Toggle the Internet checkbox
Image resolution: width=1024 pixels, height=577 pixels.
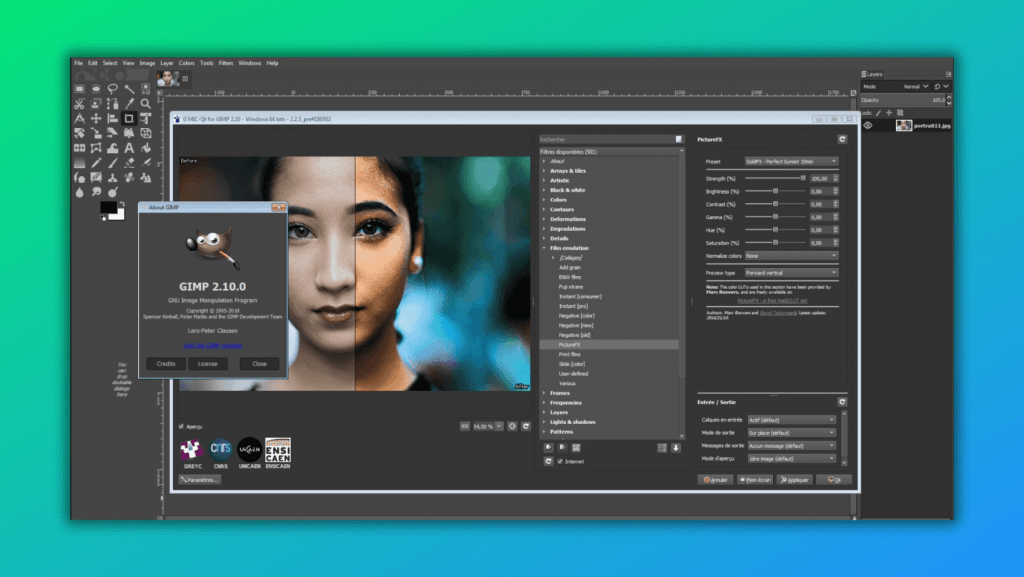[560, 461]
